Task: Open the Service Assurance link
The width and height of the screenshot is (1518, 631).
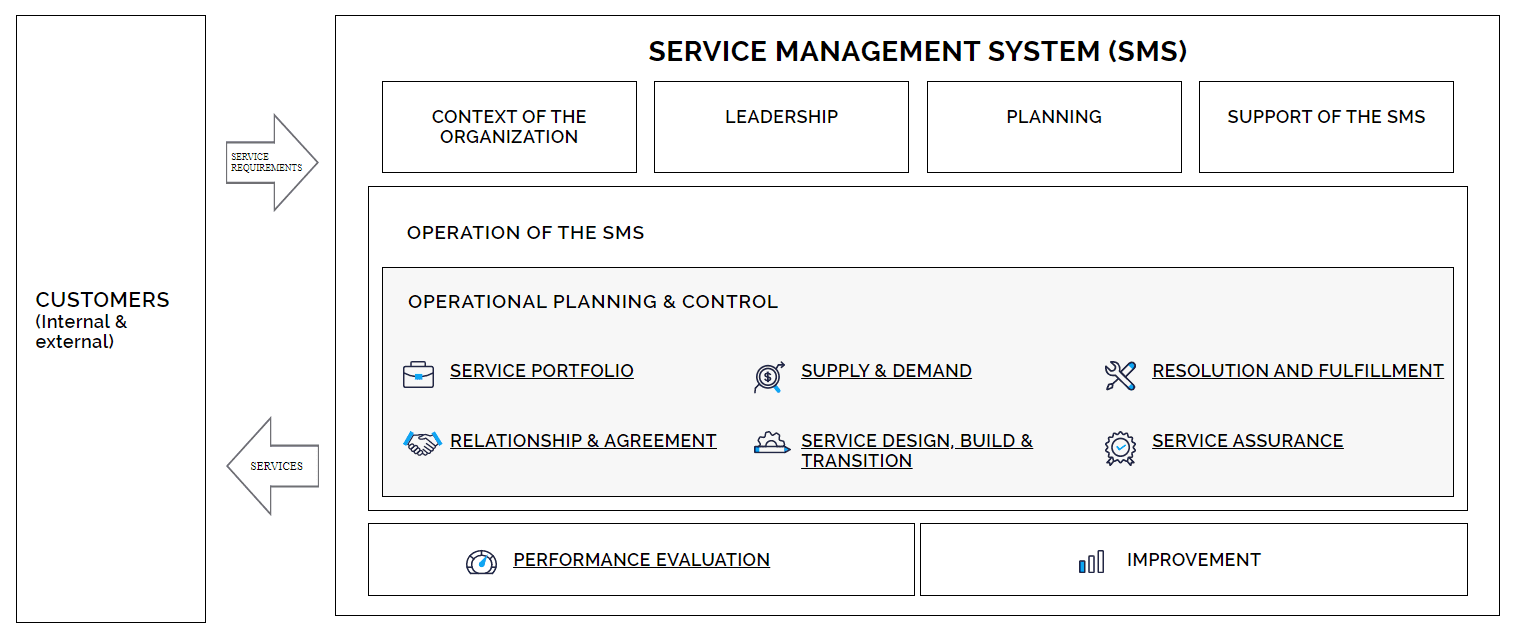Action: [x=1247, y=441]
